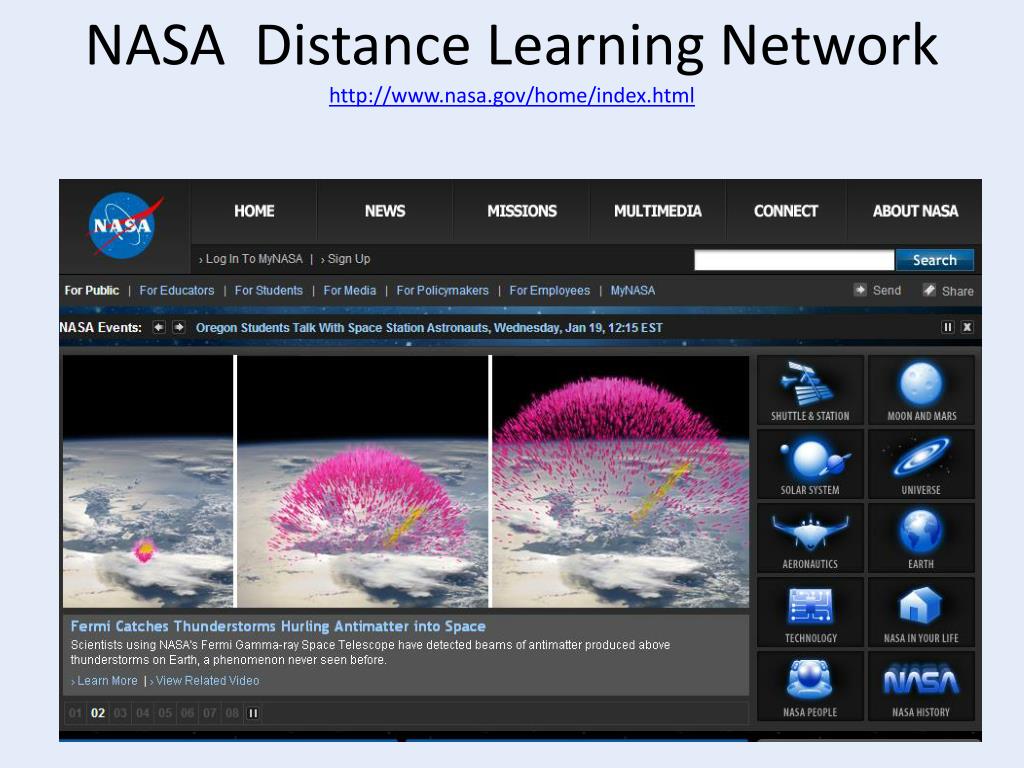Click the Sign Up link
Image resolution: width=1024 pixels, height=768 pixels.
[x=347, y=259]
